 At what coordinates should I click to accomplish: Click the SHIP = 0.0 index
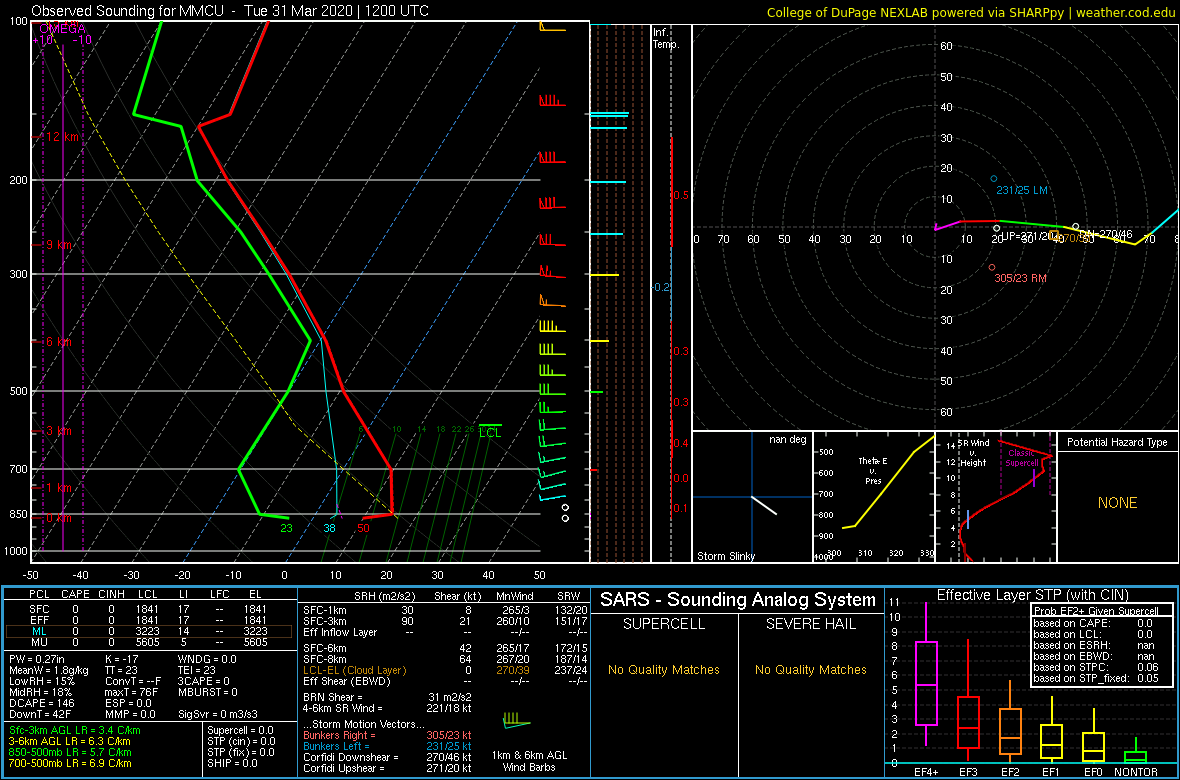coord(233,763)
